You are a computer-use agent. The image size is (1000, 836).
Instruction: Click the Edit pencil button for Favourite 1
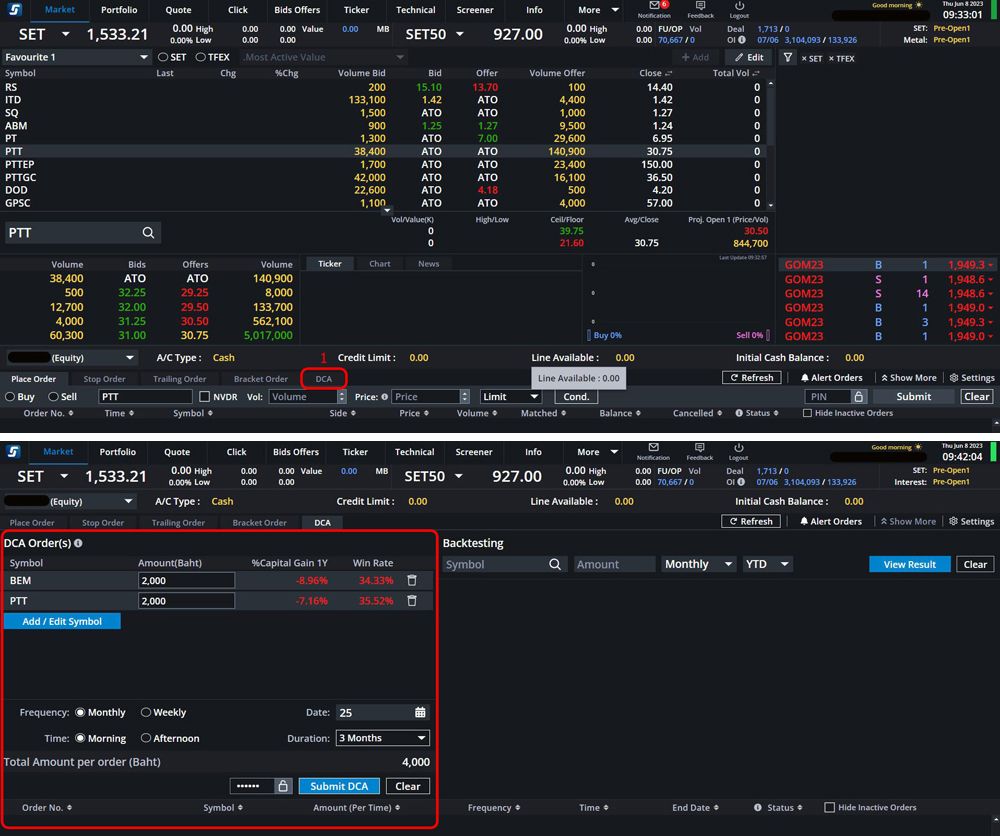click(x=748, y=57)
